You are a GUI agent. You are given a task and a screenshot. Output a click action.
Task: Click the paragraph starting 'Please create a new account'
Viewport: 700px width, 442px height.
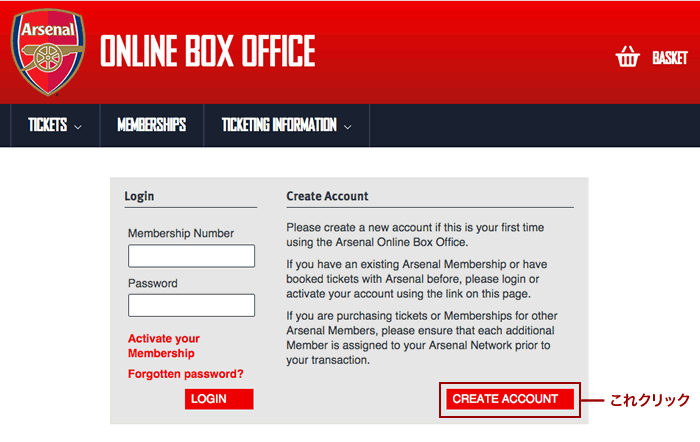pyautogui.click(x=415, y=235)
